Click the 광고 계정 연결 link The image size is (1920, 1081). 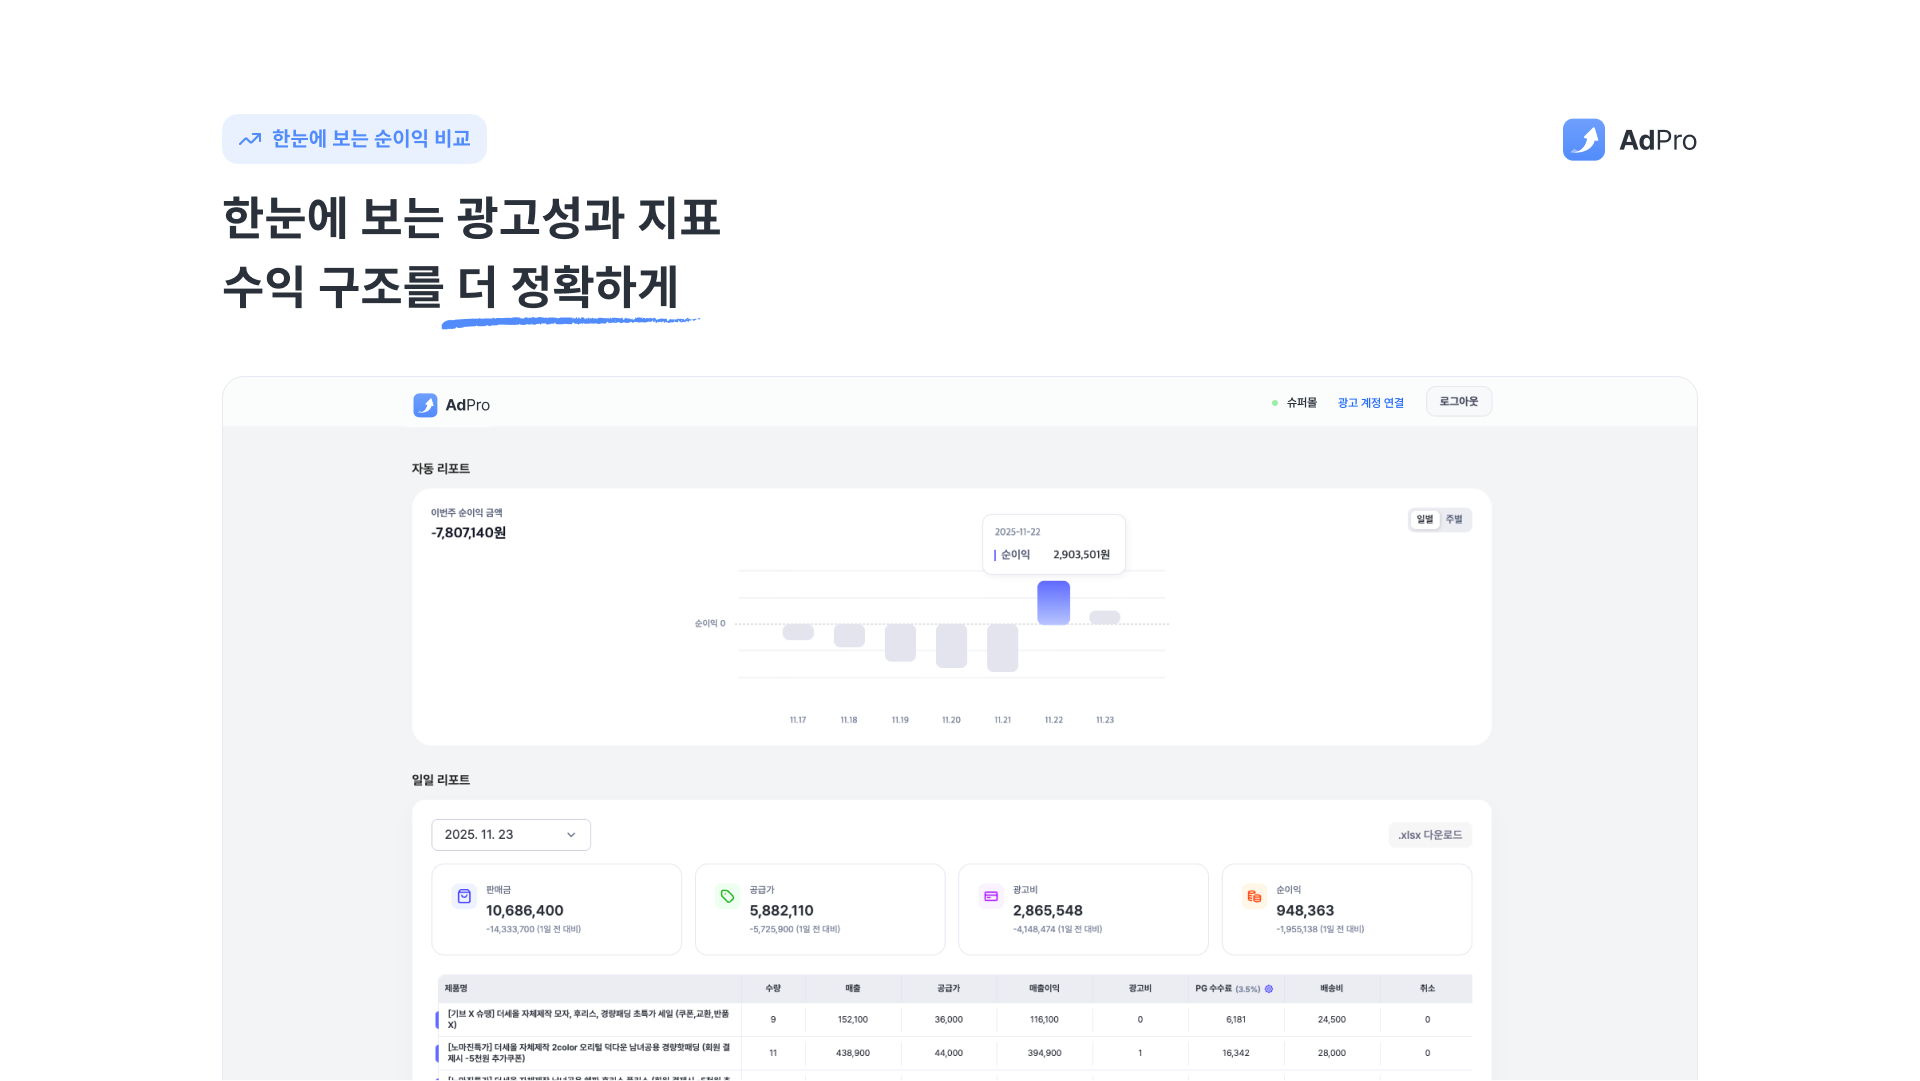tap(1370, 403)
